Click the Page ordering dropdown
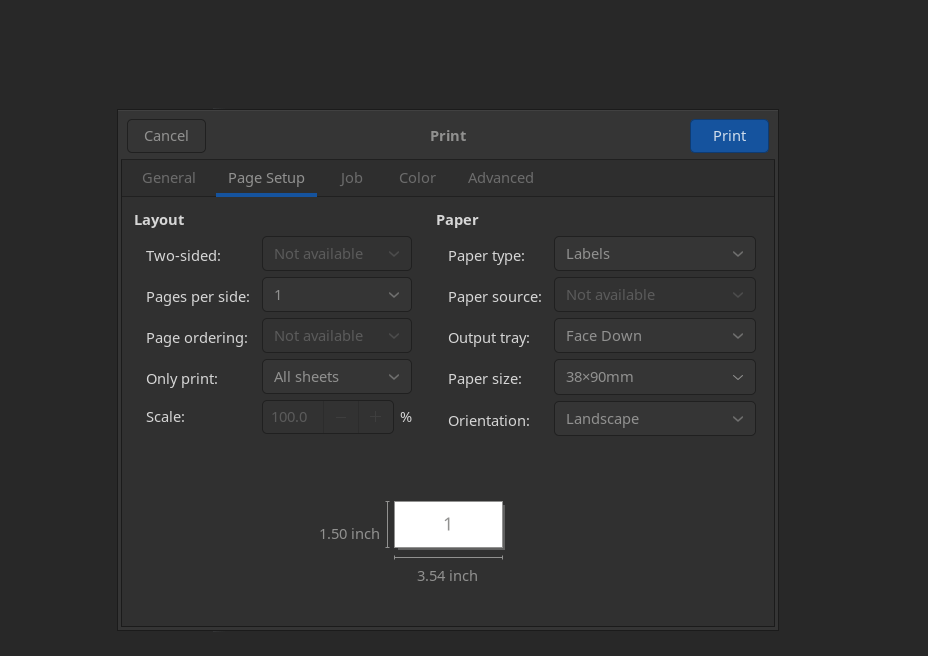Viewport: 928px width, 656px height. [x=336, y=336]
